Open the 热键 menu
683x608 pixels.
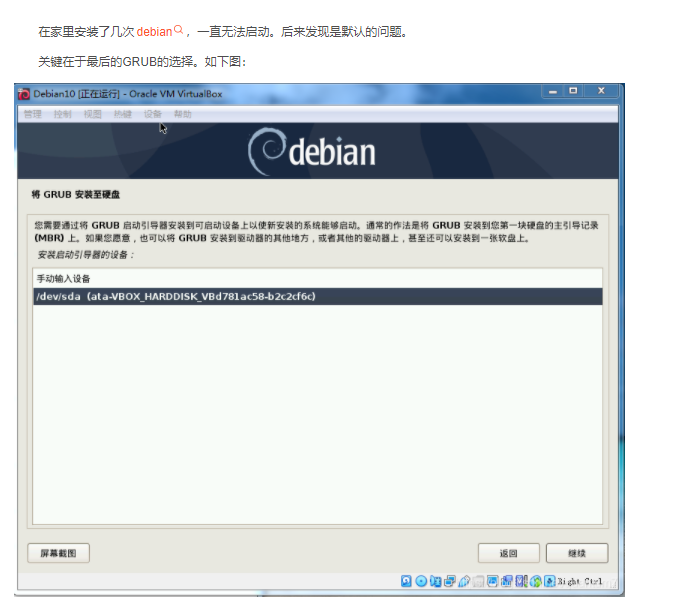[x=122, y=114]
